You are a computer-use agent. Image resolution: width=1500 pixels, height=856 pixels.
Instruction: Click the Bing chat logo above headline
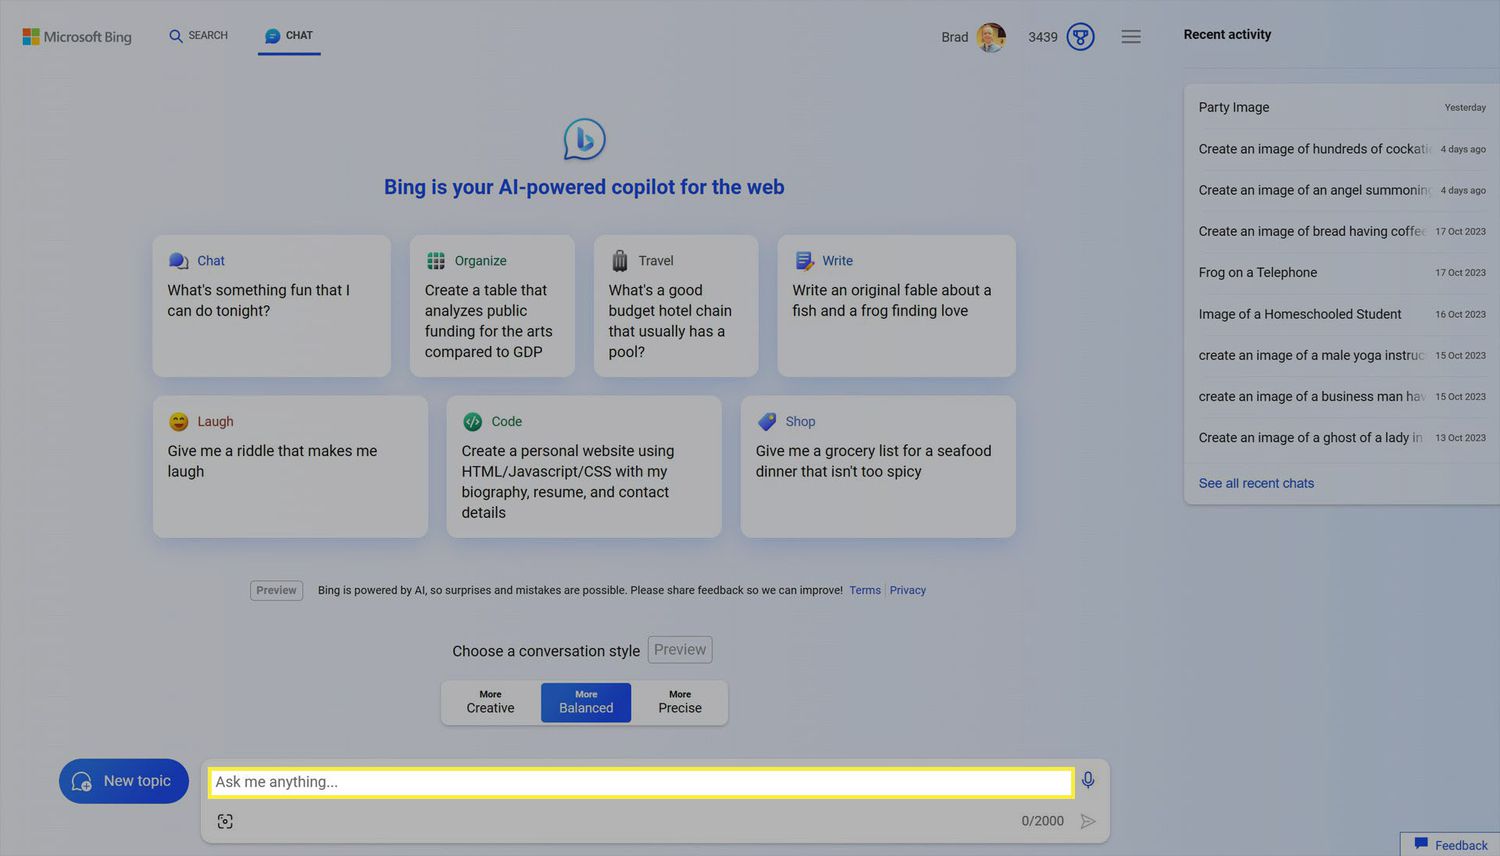click(584, 139)
